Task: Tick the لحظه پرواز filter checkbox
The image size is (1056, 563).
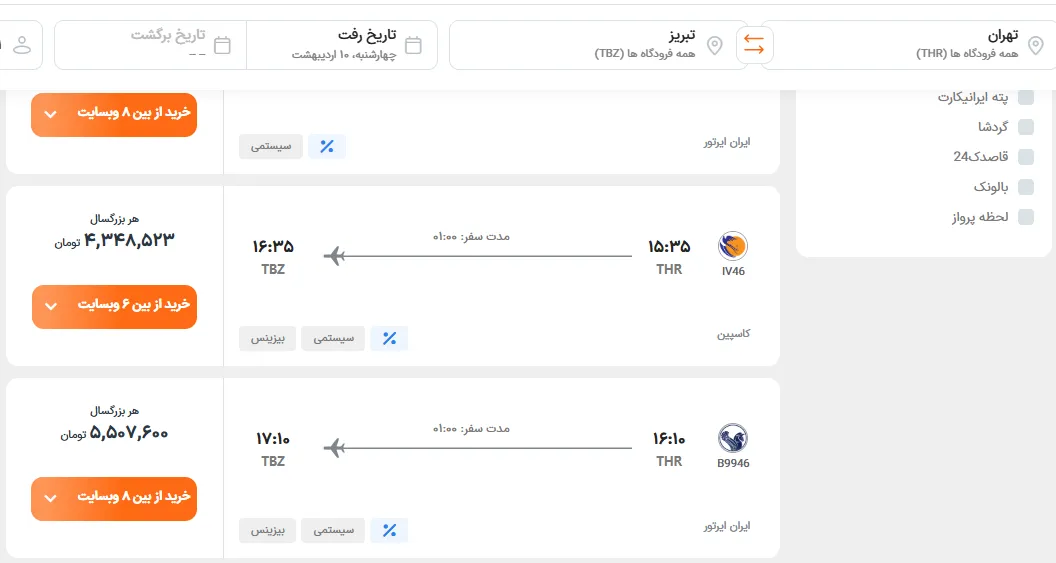Action: (1026, 217)
